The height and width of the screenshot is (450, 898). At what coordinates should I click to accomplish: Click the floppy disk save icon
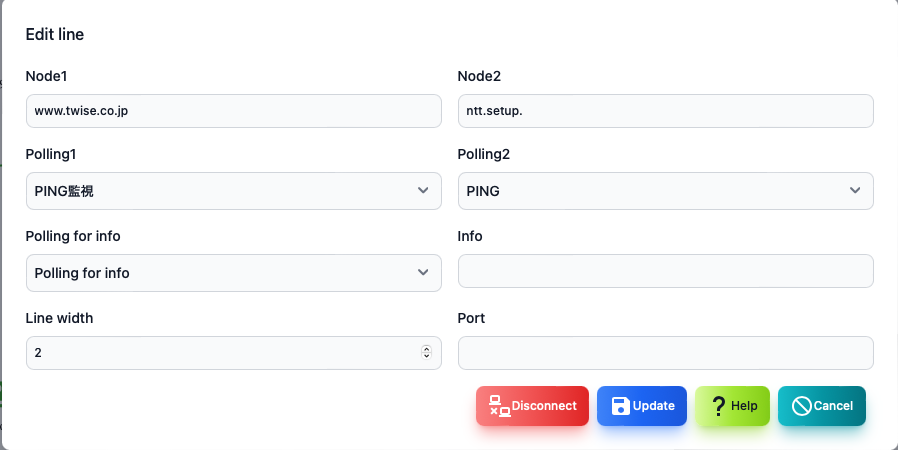(620, 406)
